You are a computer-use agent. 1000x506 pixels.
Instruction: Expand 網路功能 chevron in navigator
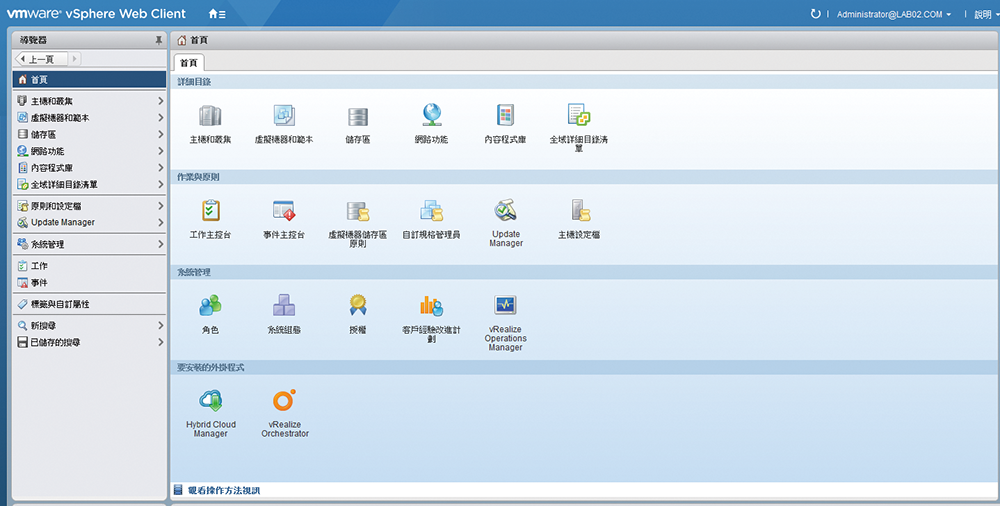coord(160,151)
